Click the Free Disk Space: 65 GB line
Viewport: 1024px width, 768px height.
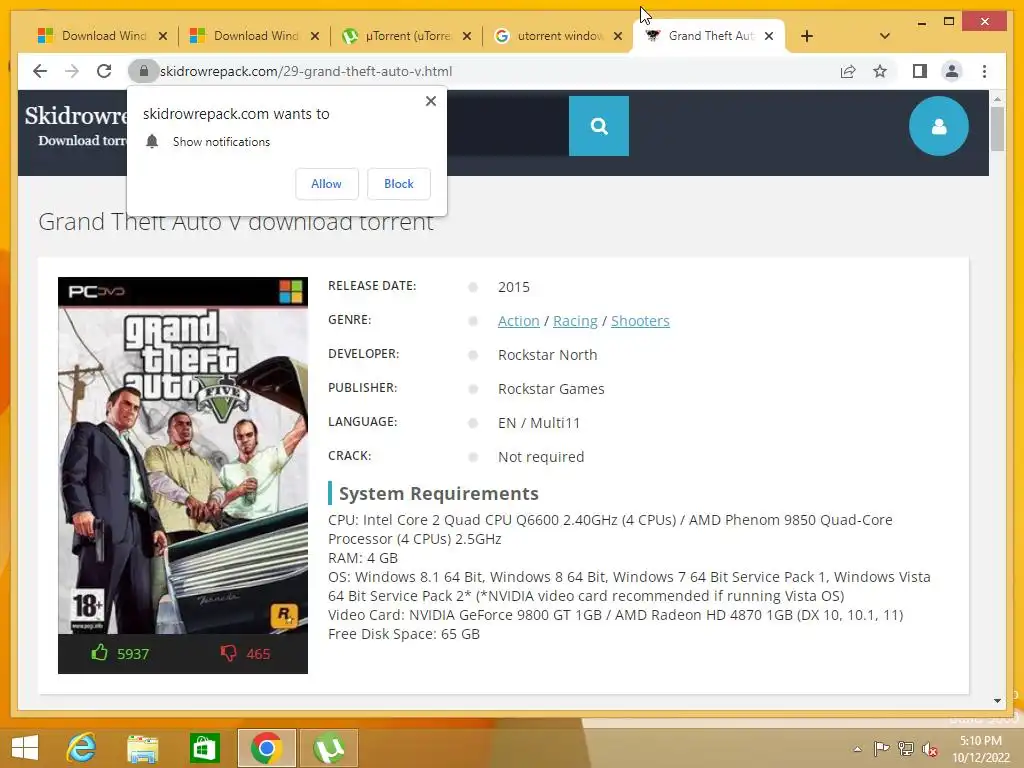404,634
